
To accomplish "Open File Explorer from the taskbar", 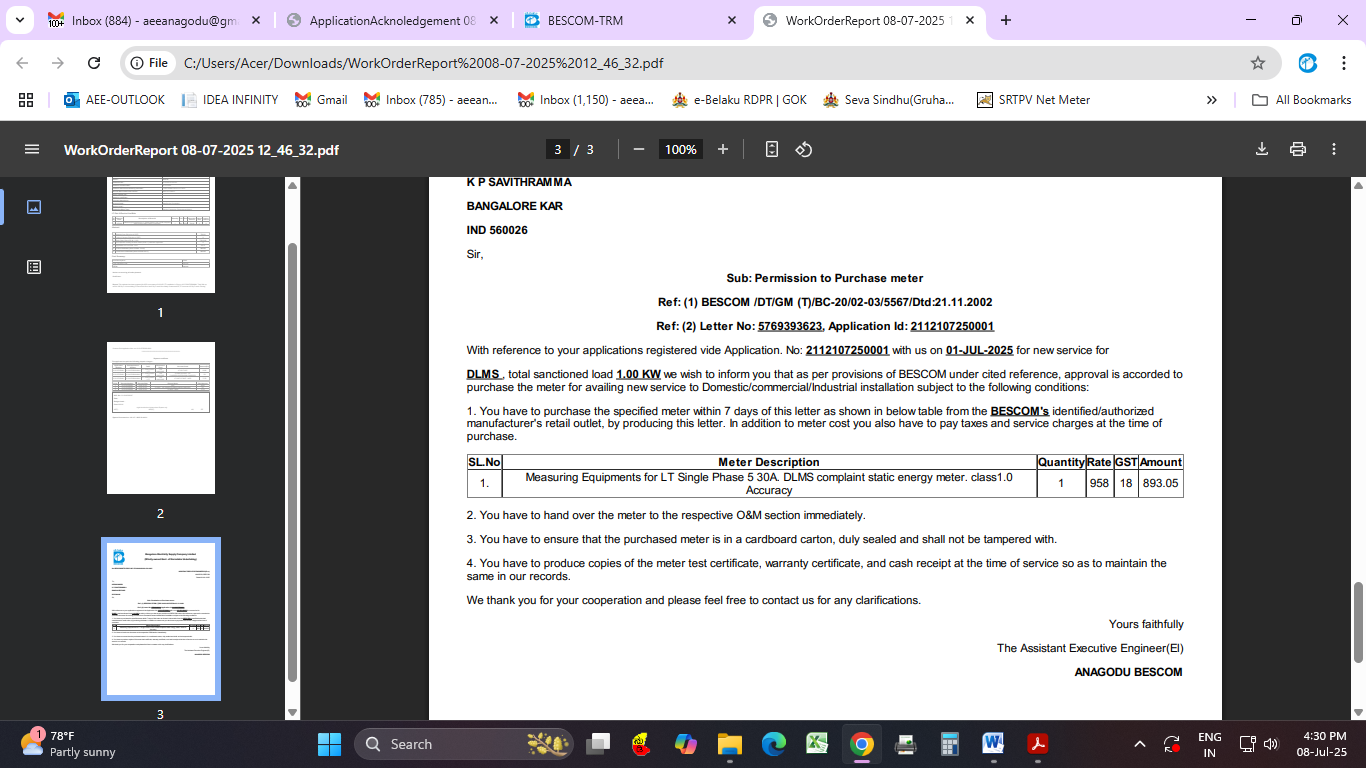I will (x=730, y=744).
